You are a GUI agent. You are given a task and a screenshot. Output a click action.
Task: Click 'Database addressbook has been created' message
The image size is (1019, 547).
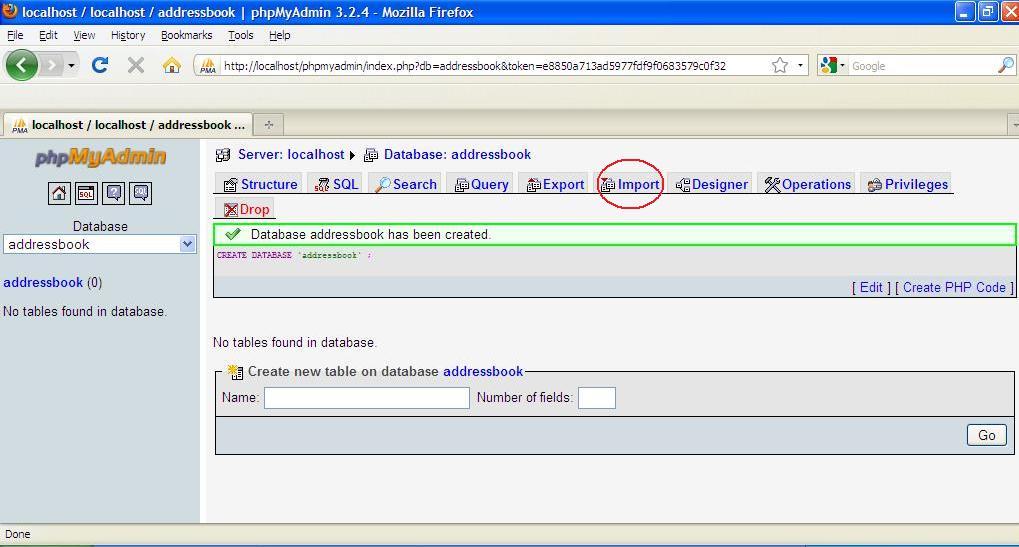click(x=370, y=235)
